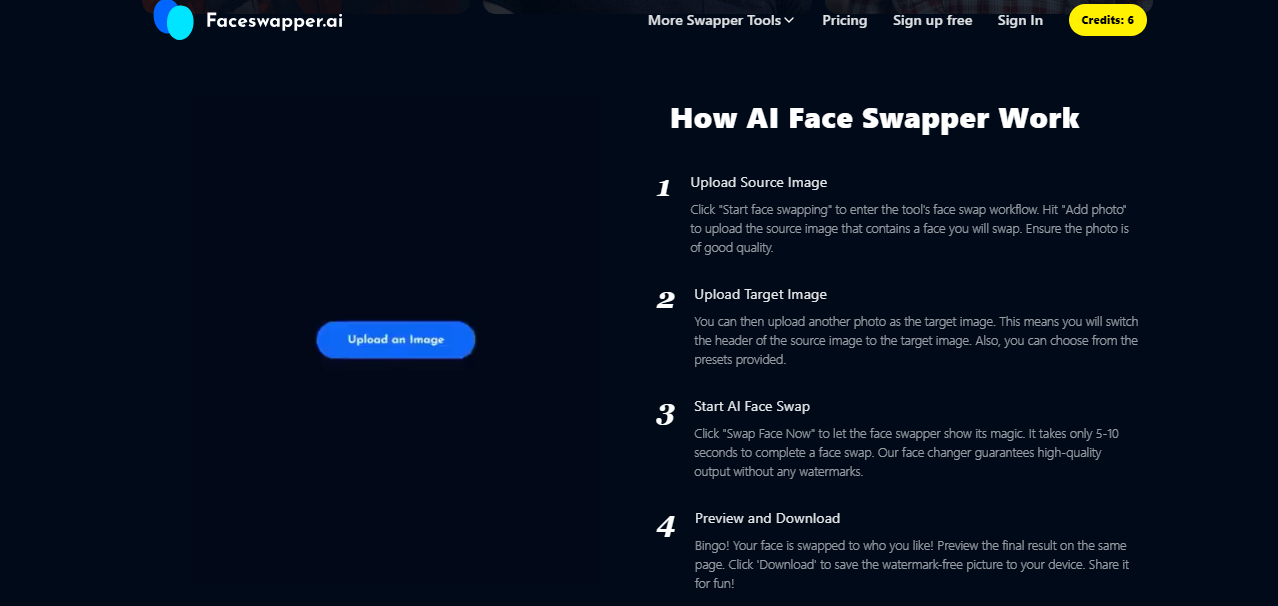
Task: Click the Upload an Image button
Action: (395, 339)
